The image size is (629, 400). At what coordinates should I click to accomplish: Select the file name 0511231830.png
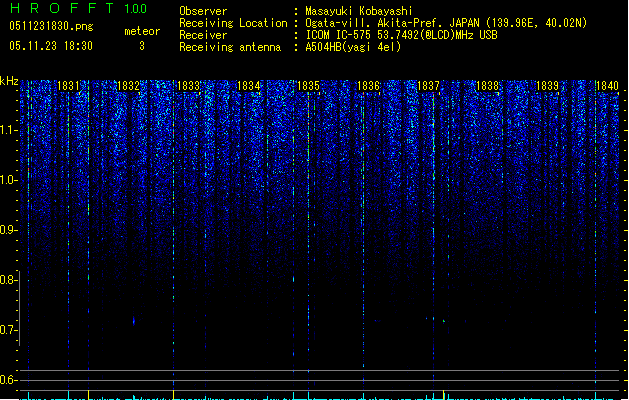(x=51, y=27)
